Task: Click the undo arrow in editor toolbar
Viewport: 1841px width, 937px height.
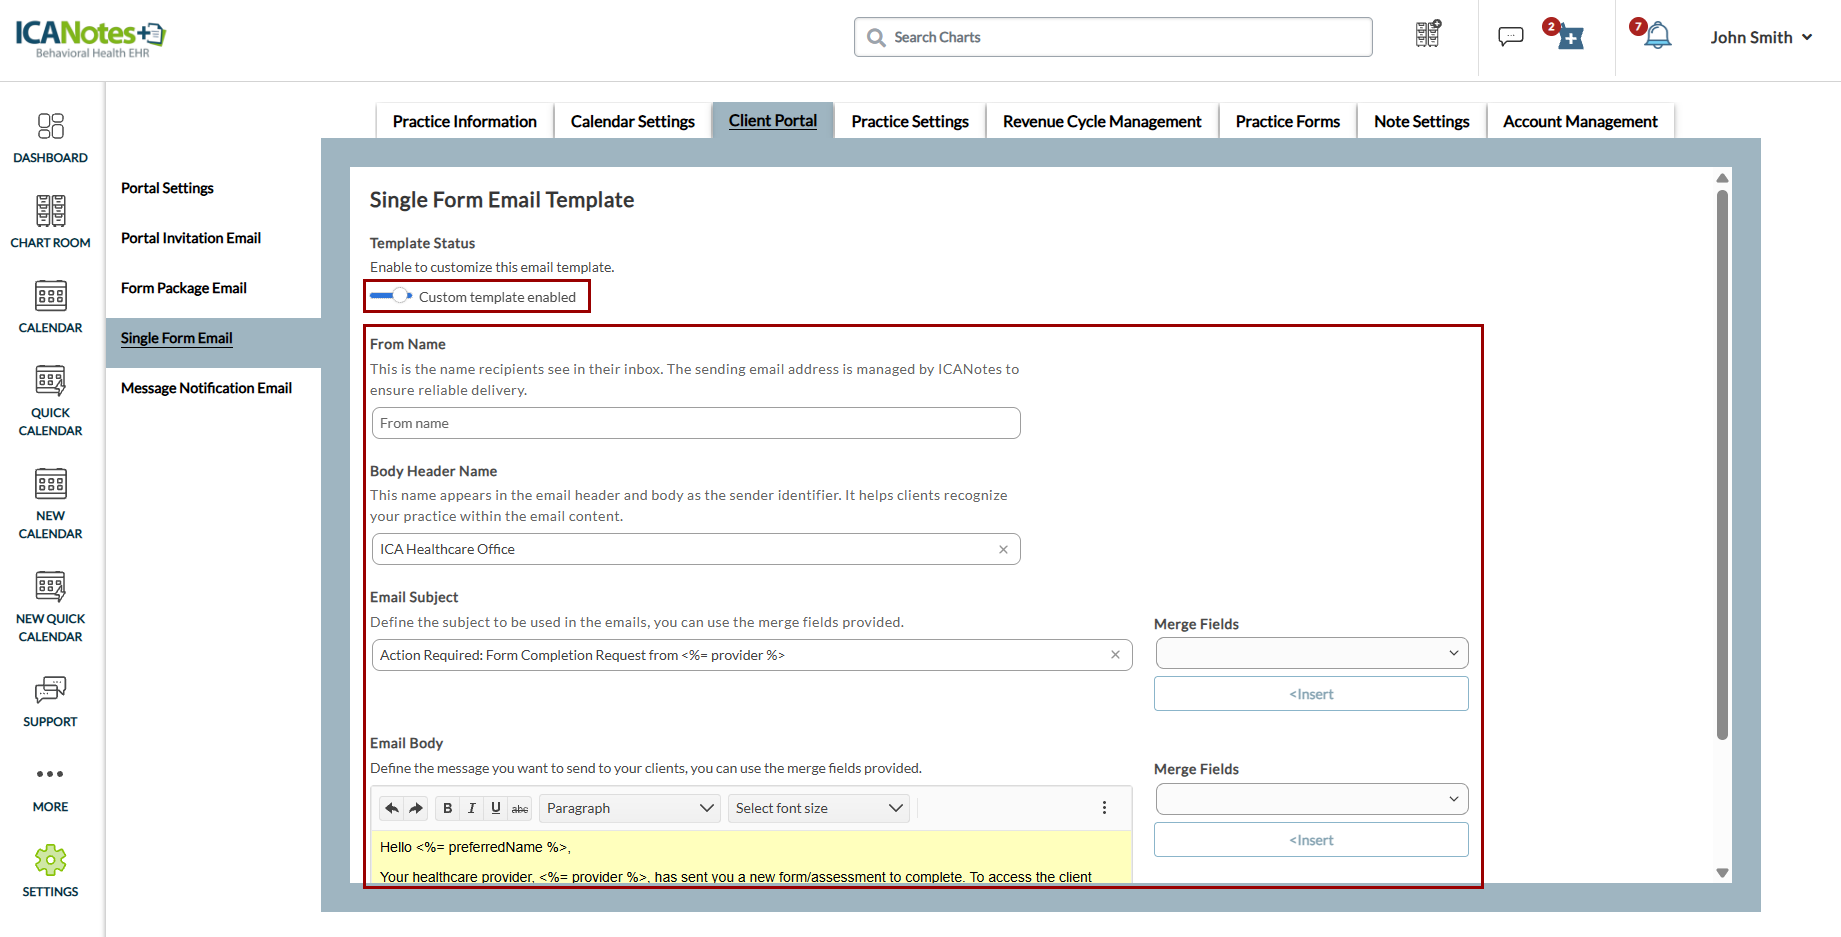Action: pyautogui.click(x=392, y=808)
